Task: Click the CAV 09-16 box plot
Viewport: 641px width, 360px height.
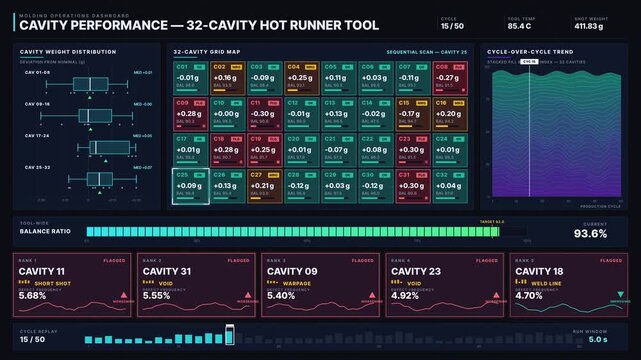Action: coord(87,116)
